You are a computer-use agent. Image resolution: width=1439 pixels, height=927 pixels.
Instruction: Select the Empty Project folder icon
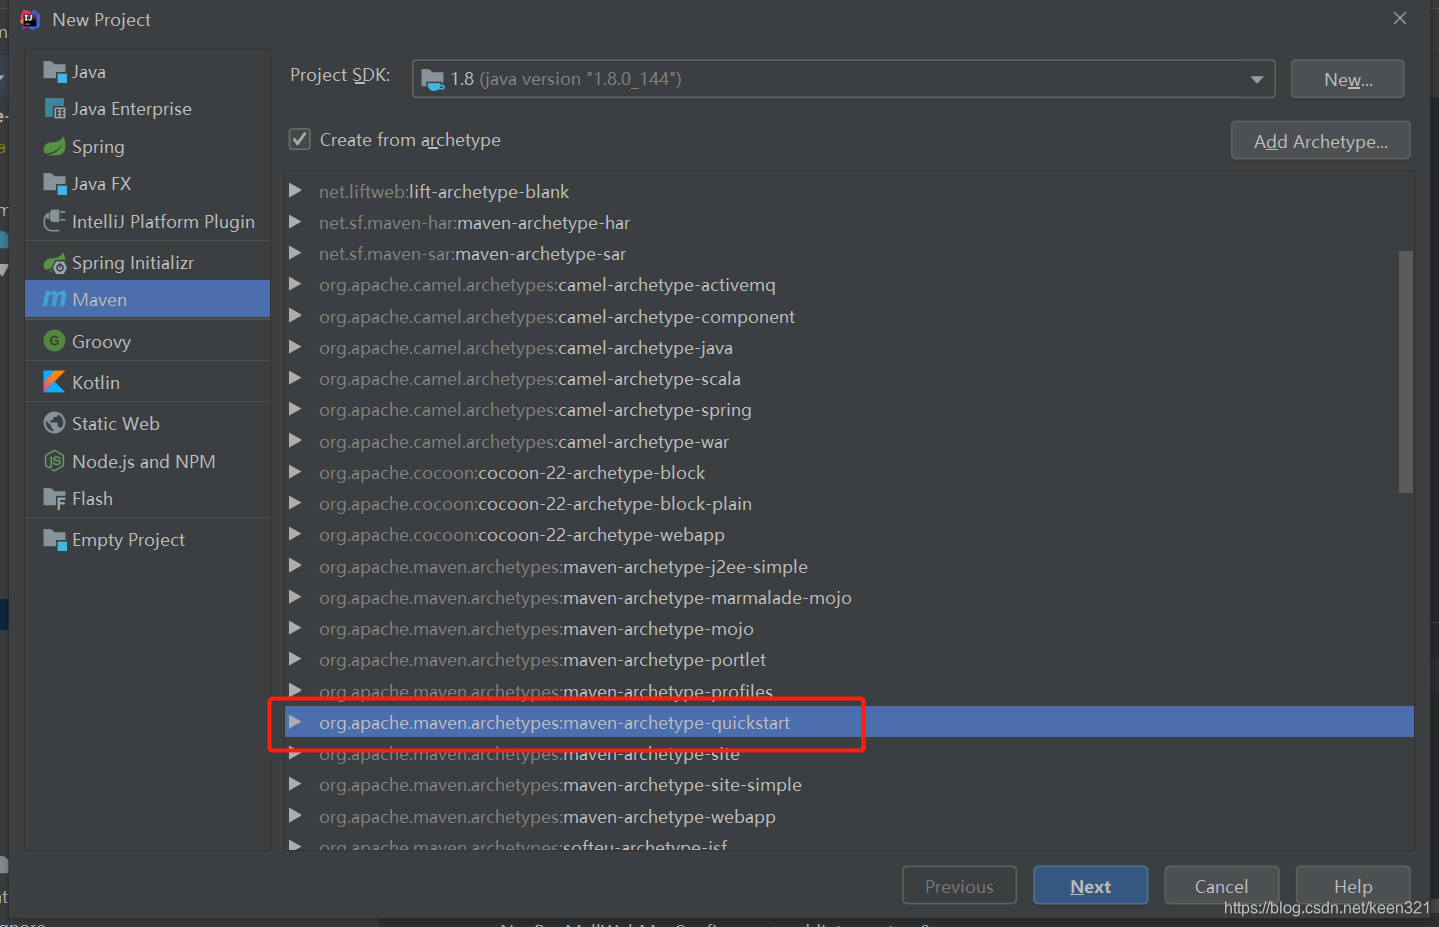[x=54, y=539]
